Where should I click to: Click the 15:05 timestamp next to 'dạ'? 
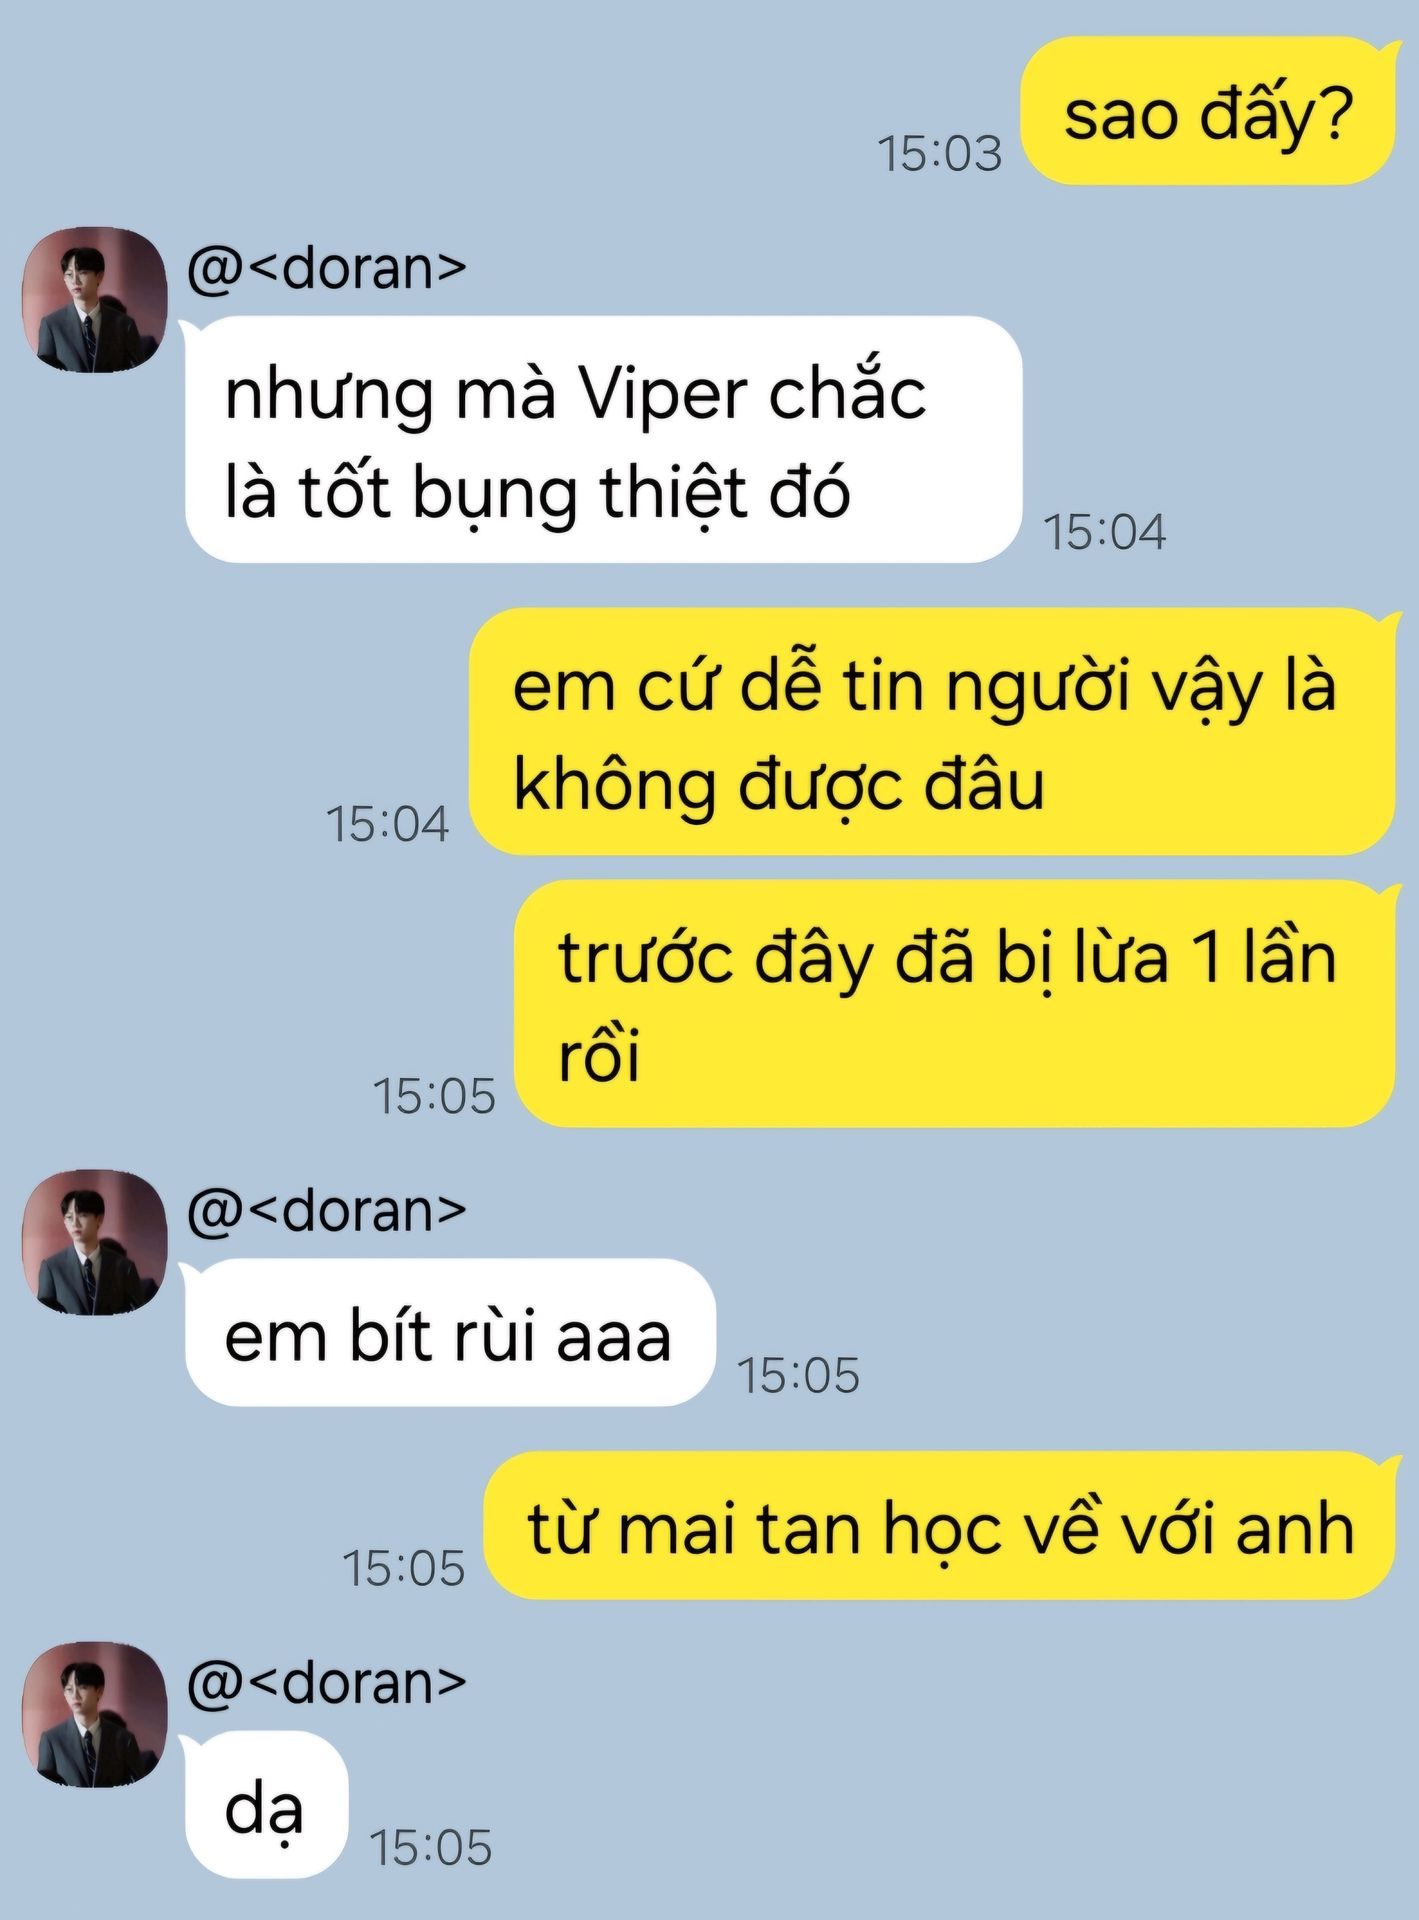pos(431,1847)
